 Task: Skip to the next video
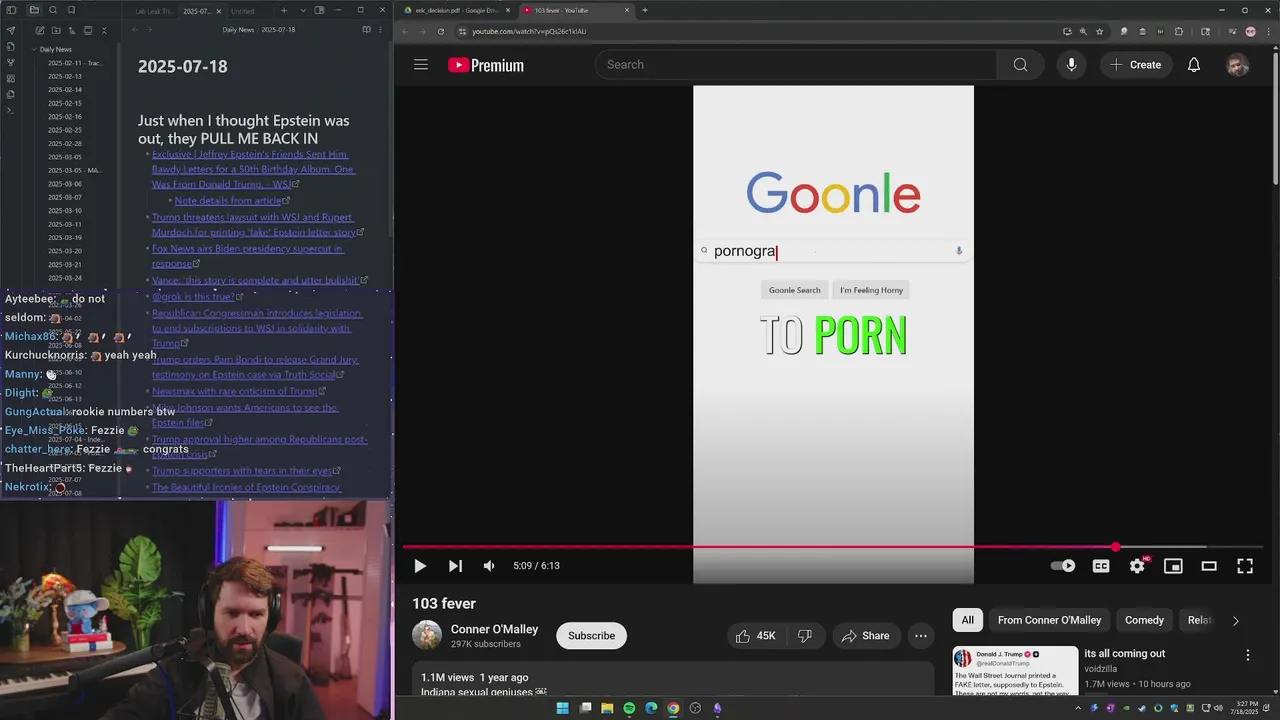455,566
